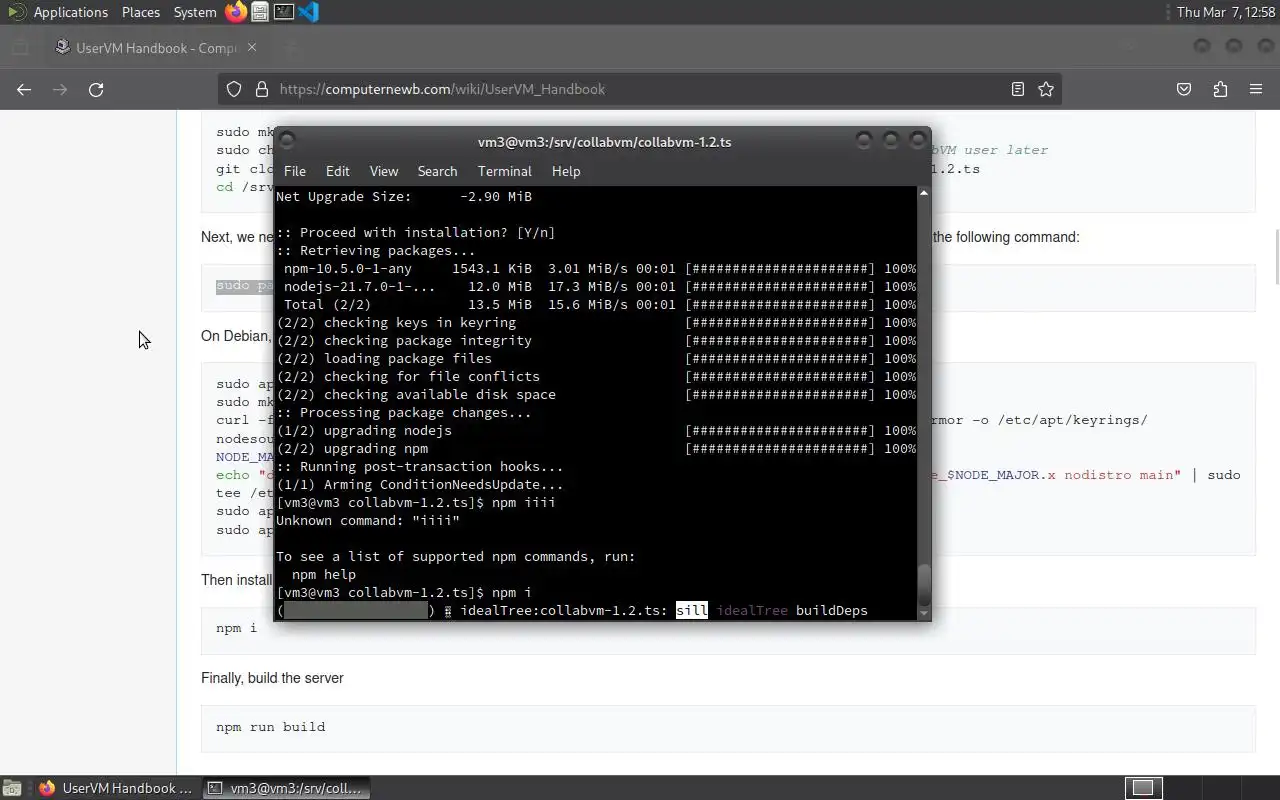Image resolution: width=1280 pixels, height=800 pixels.
Task: Open terminal View menu
Action: pyautogui.click(x=384, y=171)
